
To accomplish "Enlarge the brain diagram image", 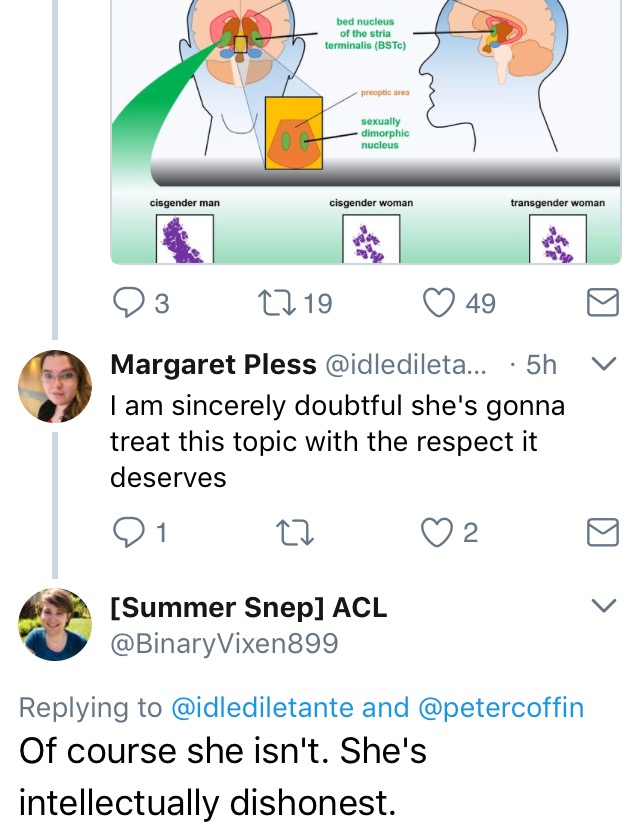I will pos(366,131).
